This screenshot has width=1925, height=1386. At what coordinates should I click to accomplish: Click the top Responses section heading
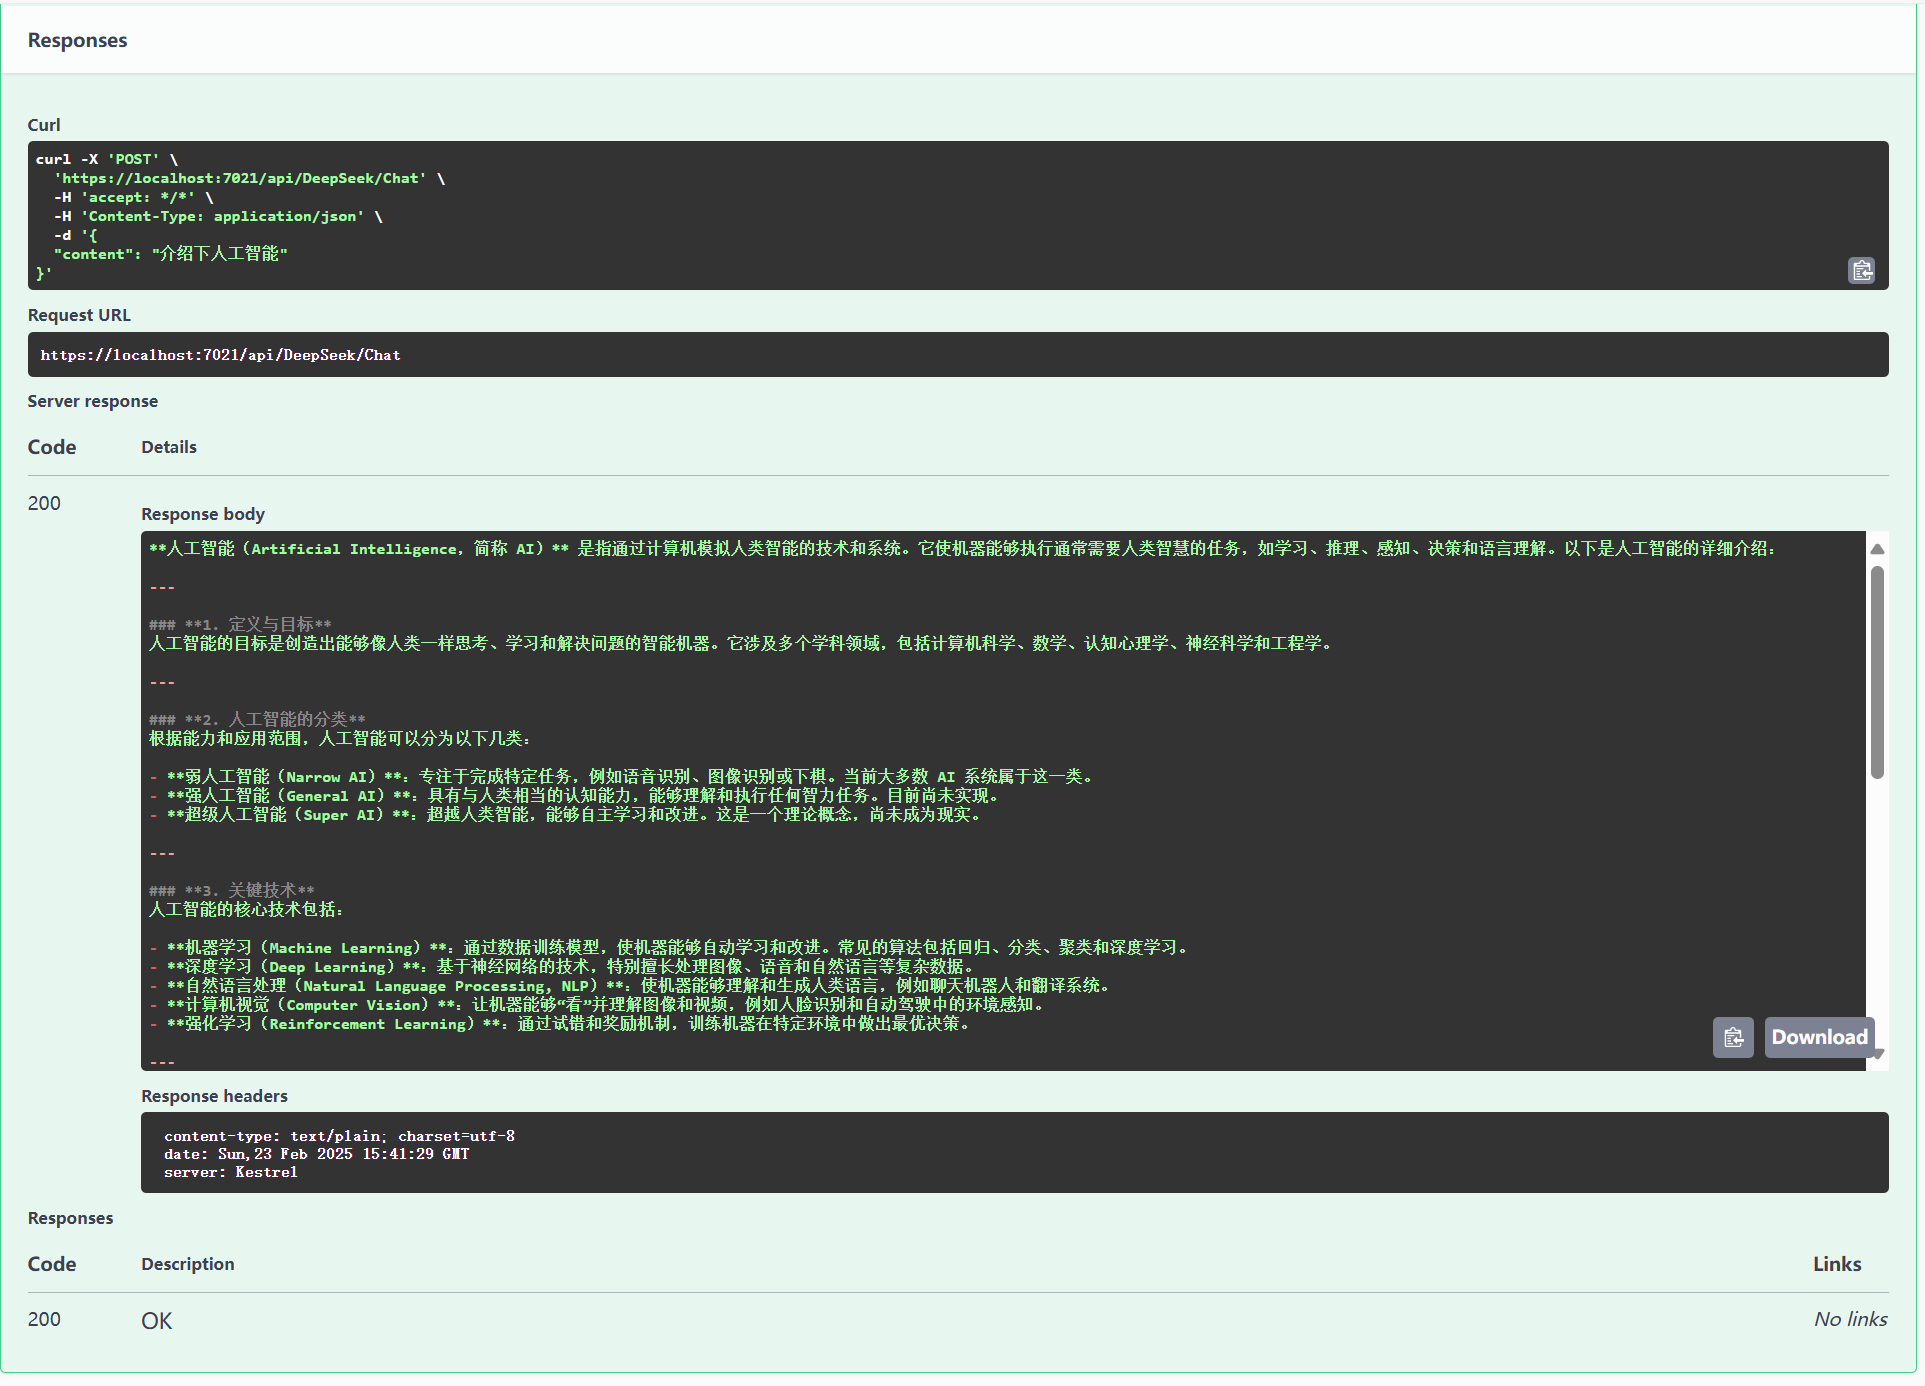click(x=77, y=41)
